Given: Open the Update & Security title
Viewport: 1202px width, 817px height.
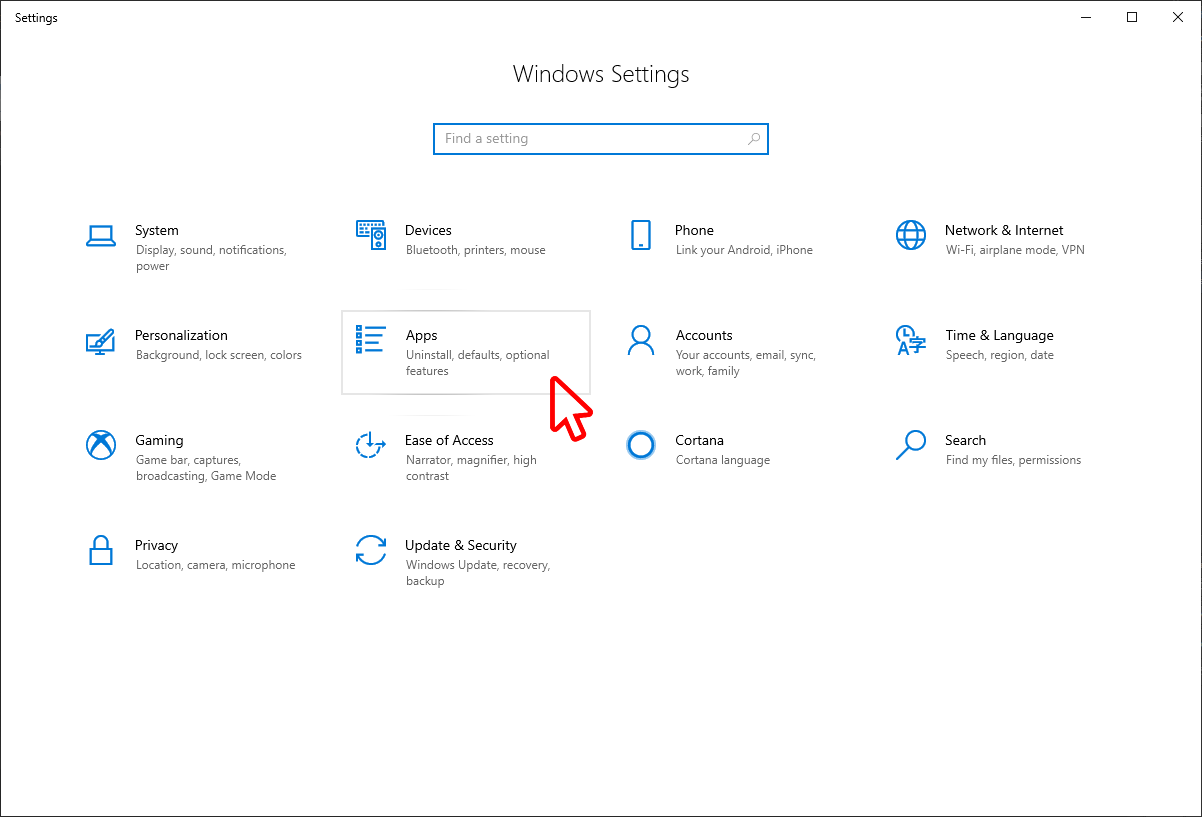Looking at the screenshot, I should (x=461, y=545).
